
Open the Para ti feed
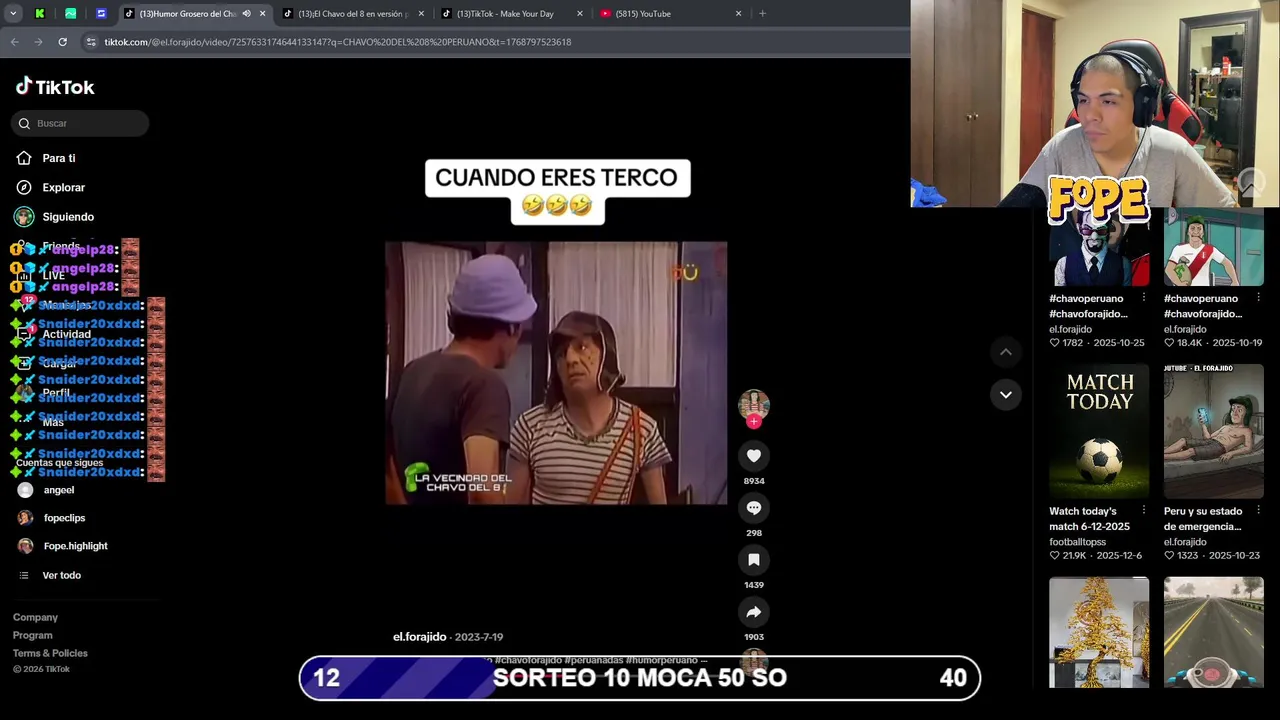coord(59,158)
